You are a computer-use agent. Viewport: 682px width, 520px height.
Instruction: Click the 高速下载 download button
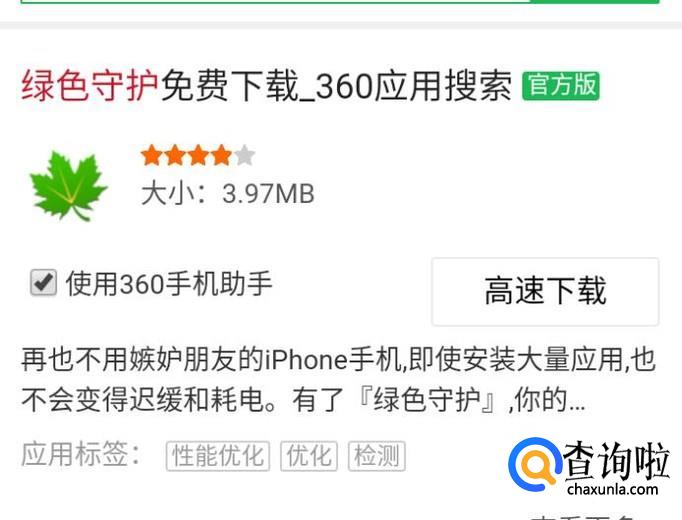(545, 291)
